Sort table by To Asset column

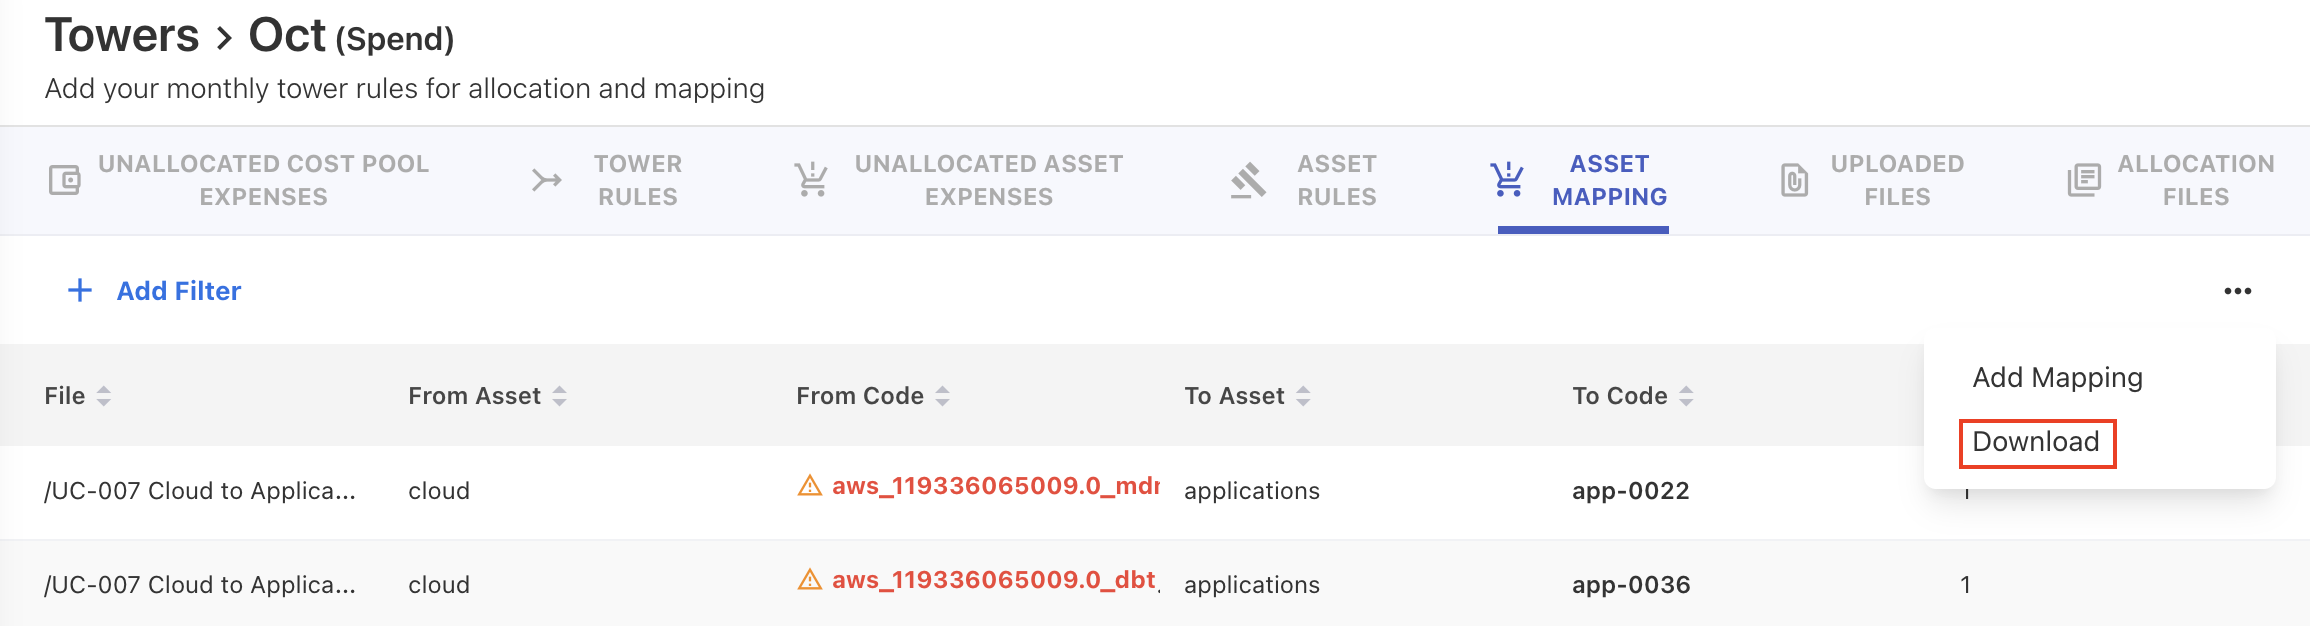(x=1303, y=396)
